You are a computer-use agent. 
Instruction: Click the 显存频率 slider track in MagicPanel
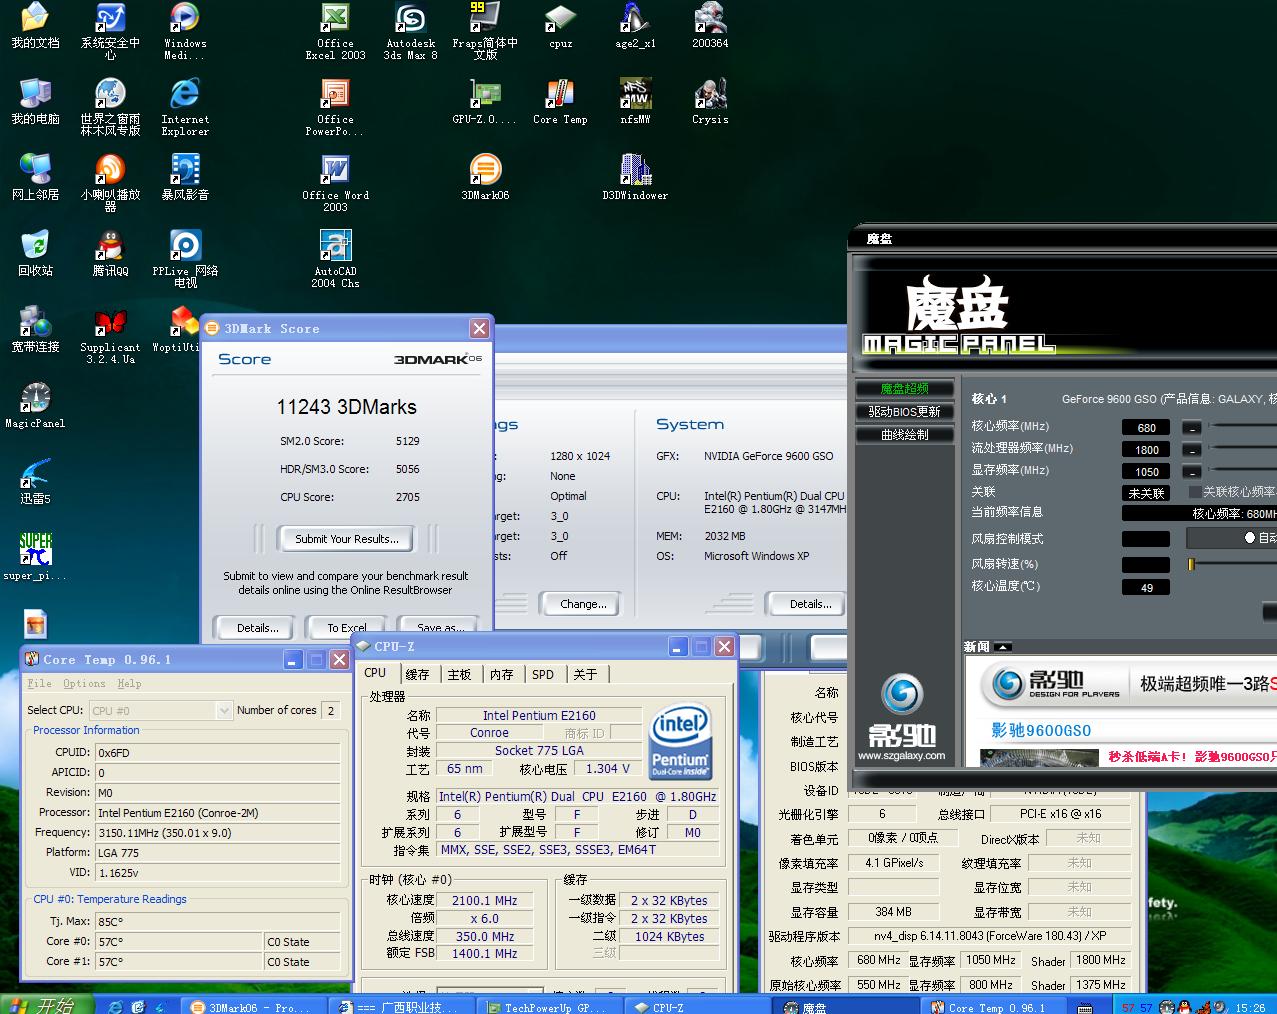pos(1243,470)
